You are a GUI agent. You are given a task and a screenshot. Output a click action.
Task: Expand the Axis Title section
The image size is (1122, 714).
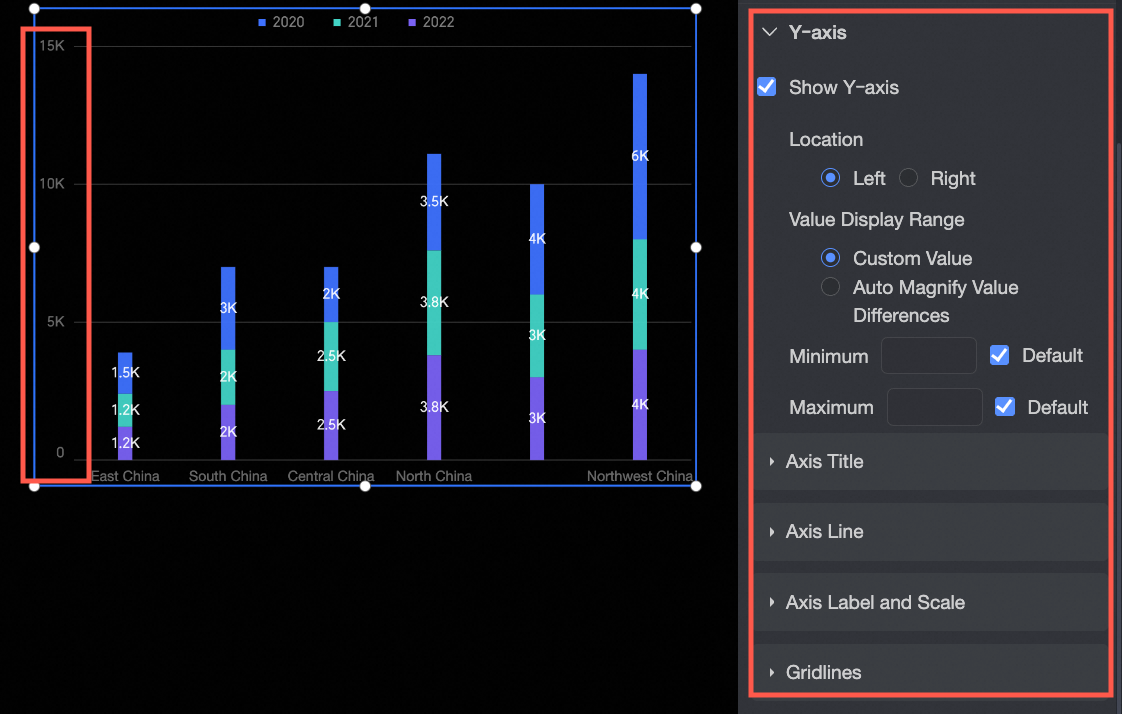point(930,461)
